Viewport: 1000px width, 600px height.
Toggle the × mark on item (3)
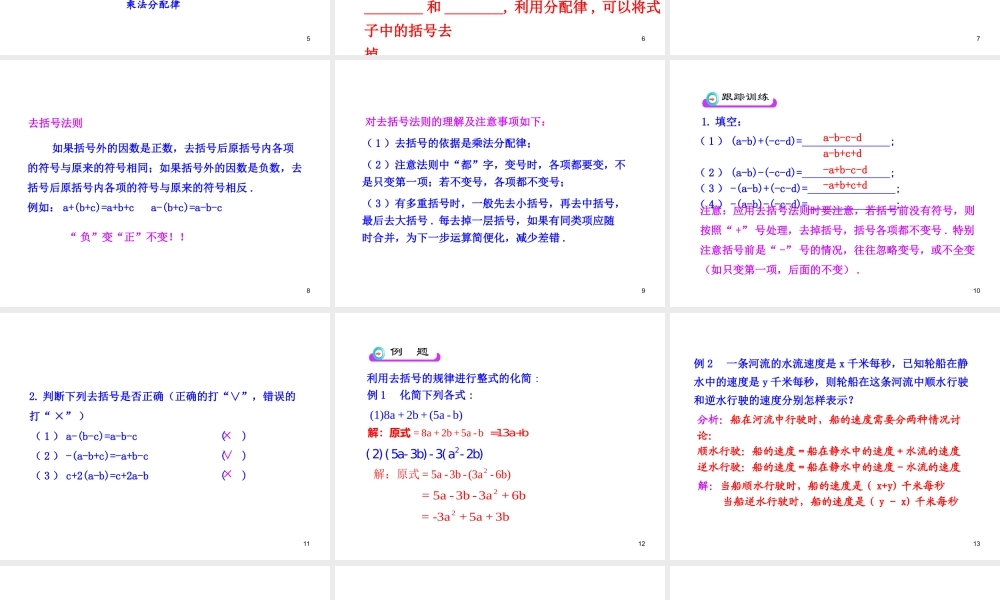point(226,476)
